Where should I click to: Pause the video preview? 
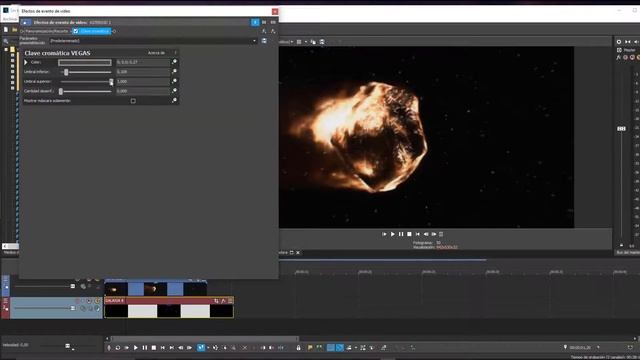(401, 234)
